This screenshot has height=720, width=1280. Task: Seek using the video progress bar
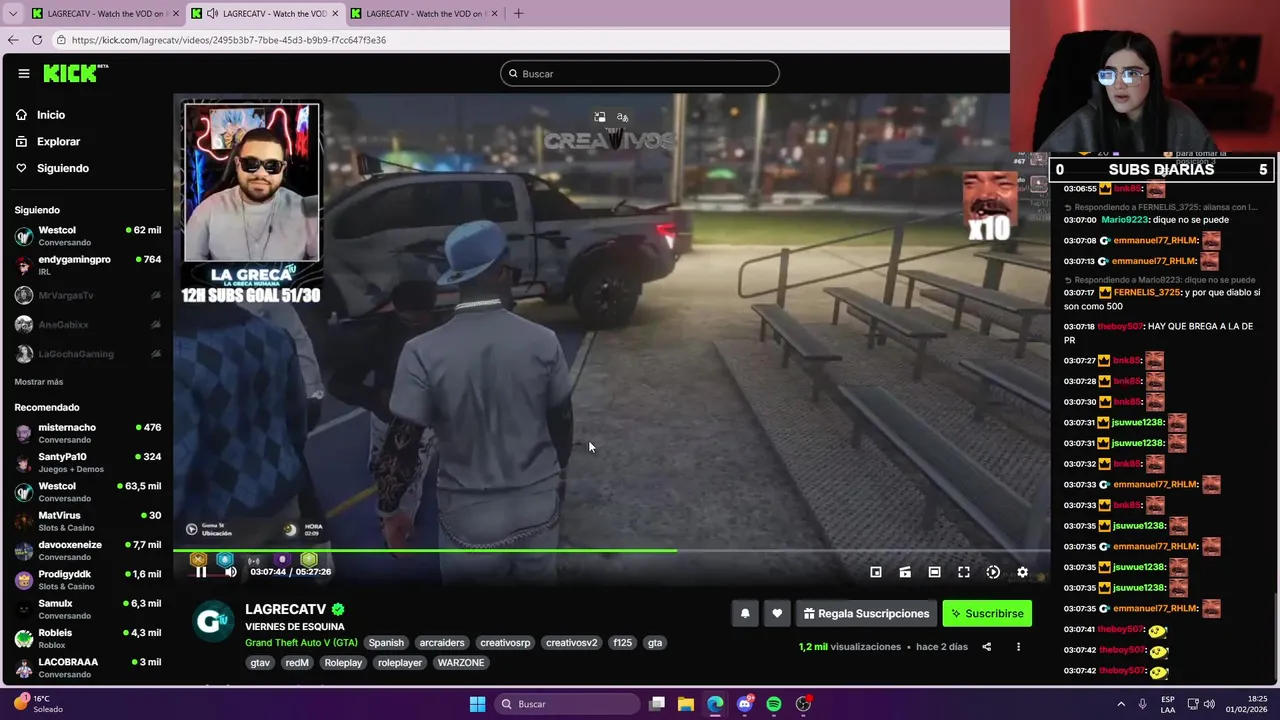pos(611,550)
